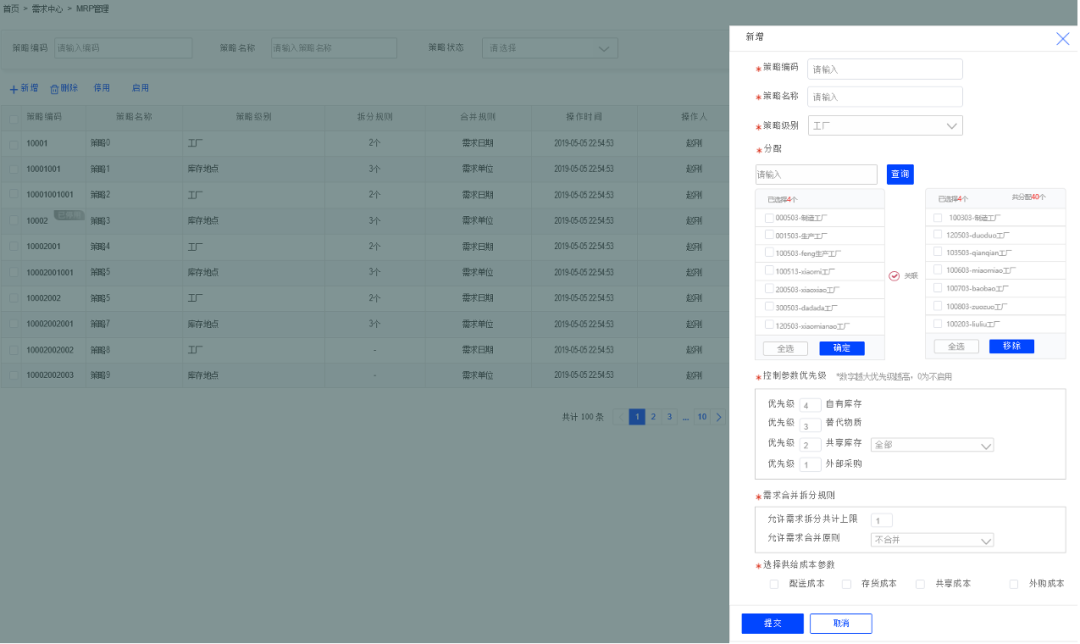Image resolution: width=1080 pixels, height=644 pixels.
Task: Click the 查询 search button
Action: 900,174
